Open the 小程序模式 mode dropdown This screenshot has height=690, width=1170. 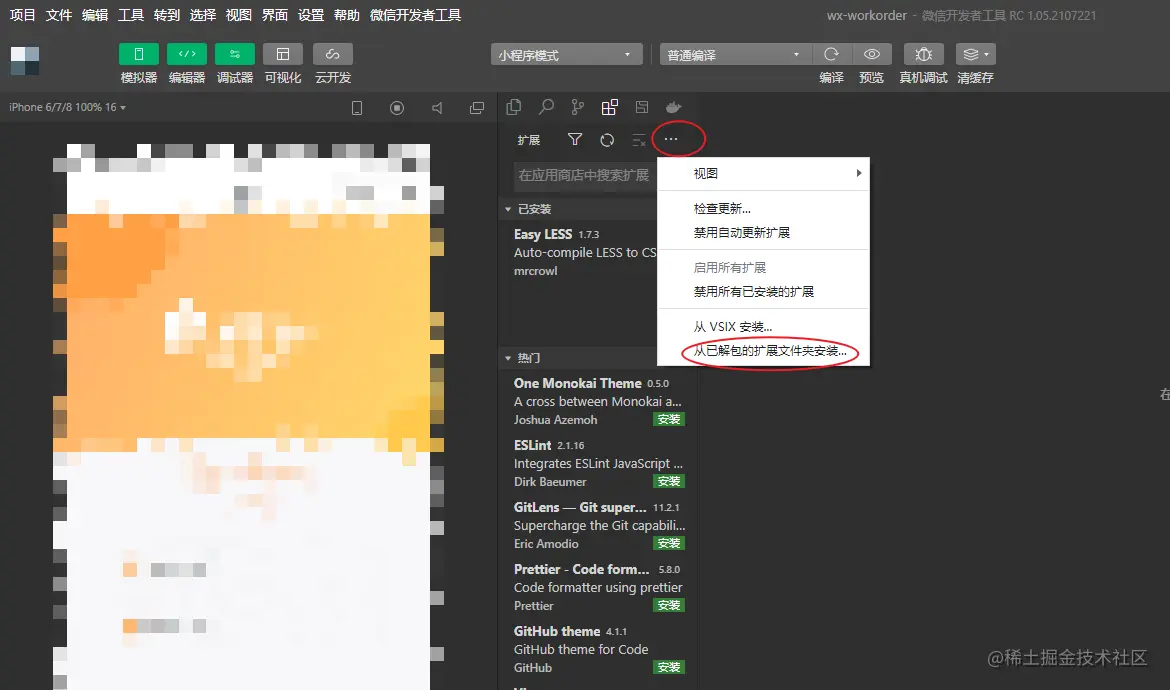(x=566, y=54)
